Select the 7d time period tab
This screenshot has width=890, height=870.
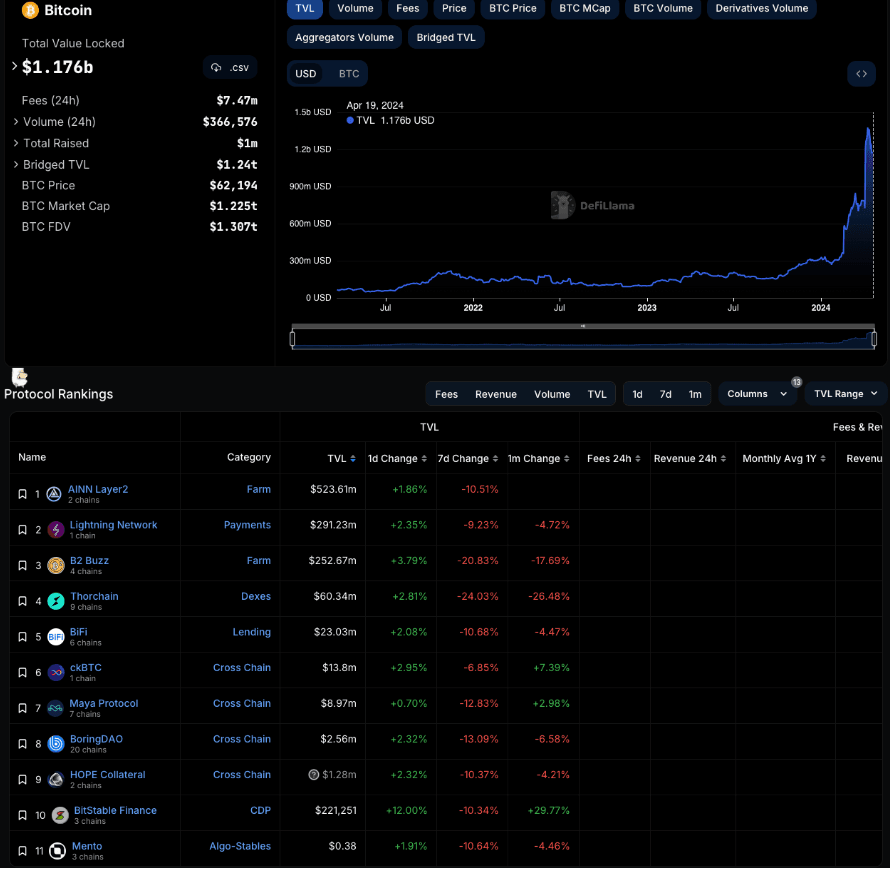pos(665,394)
